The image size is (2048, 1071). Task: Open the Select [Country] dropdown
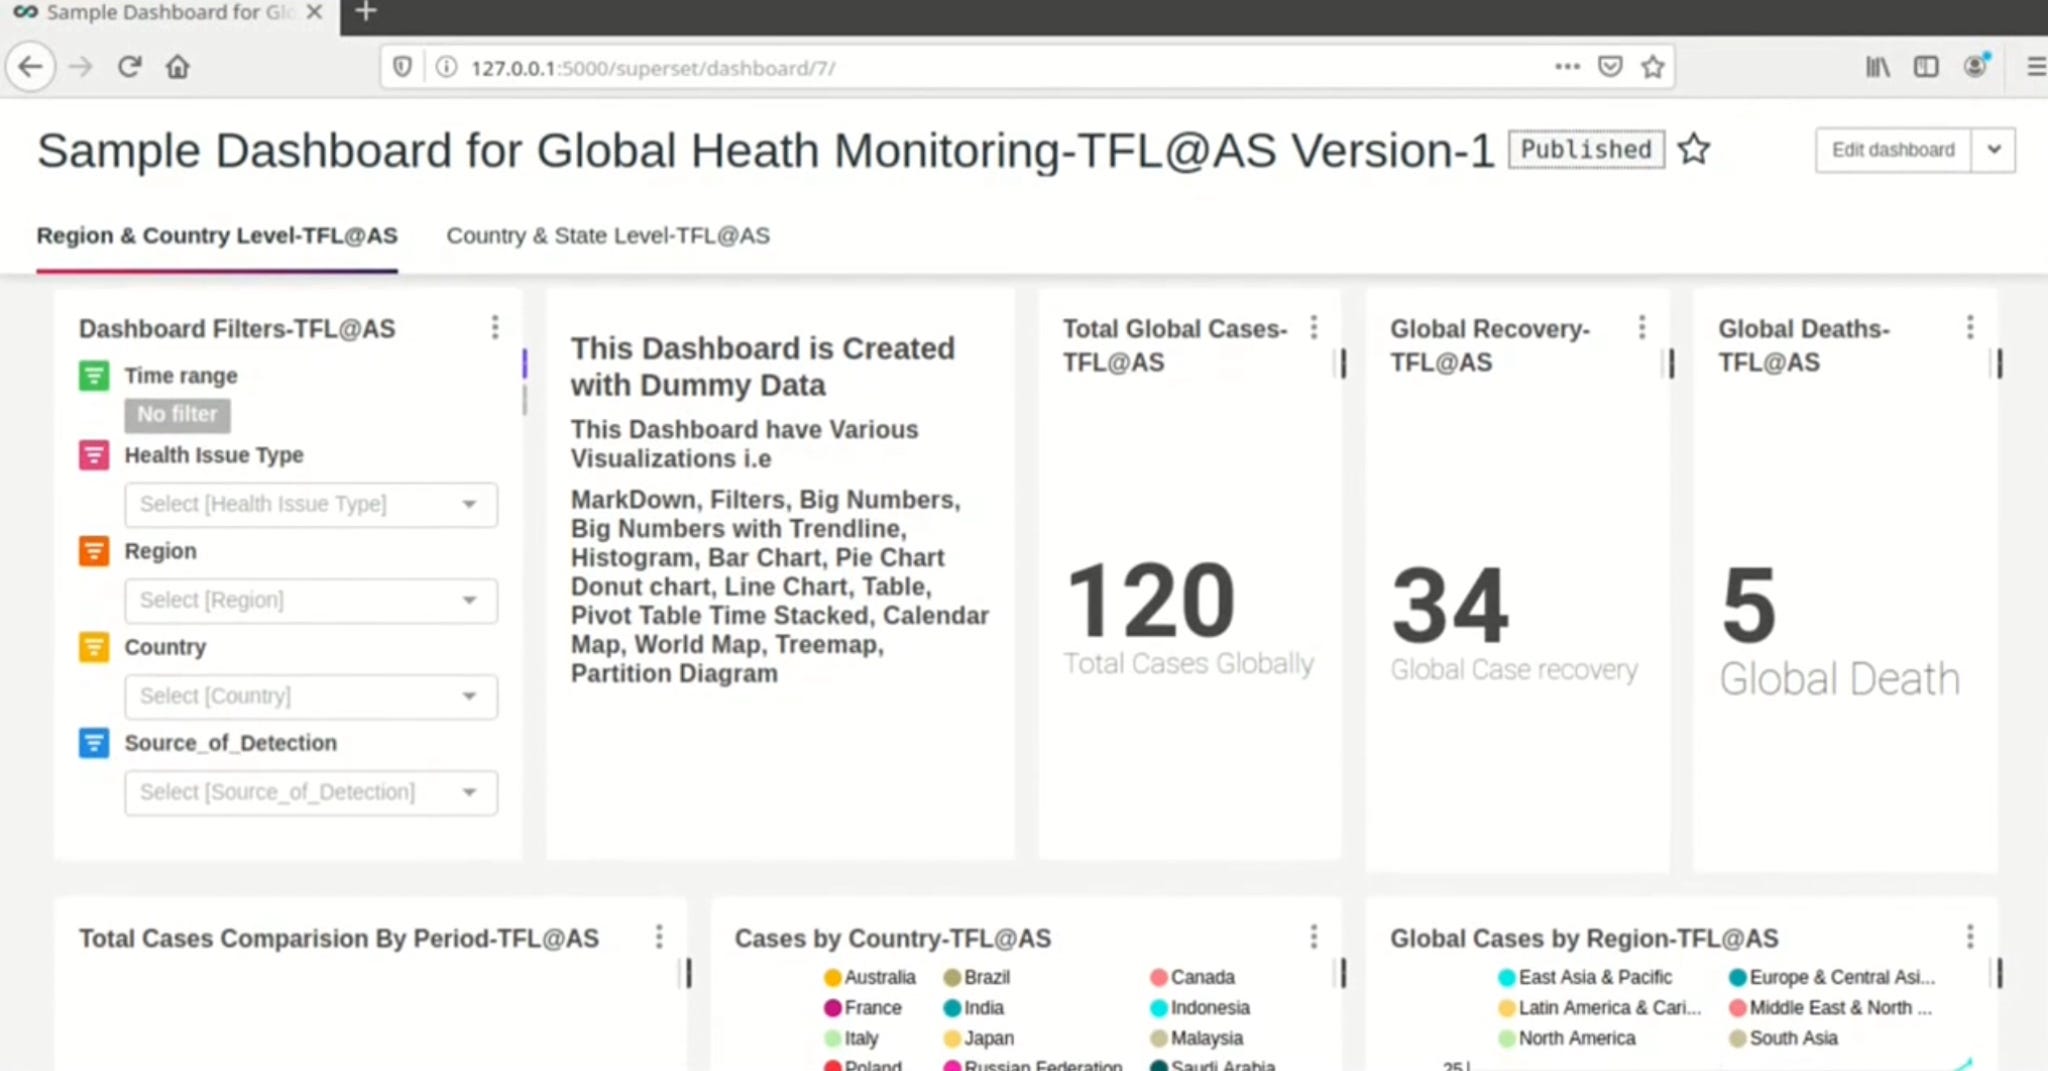tap(310, 696)
